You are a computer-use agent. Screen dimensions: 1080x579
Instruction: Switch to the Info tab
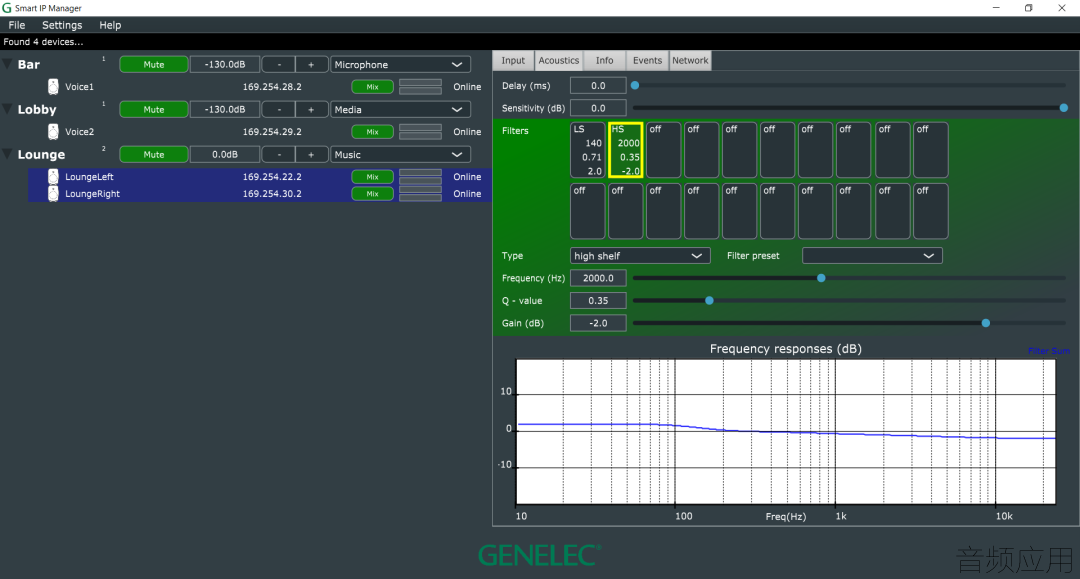(604, 61)
